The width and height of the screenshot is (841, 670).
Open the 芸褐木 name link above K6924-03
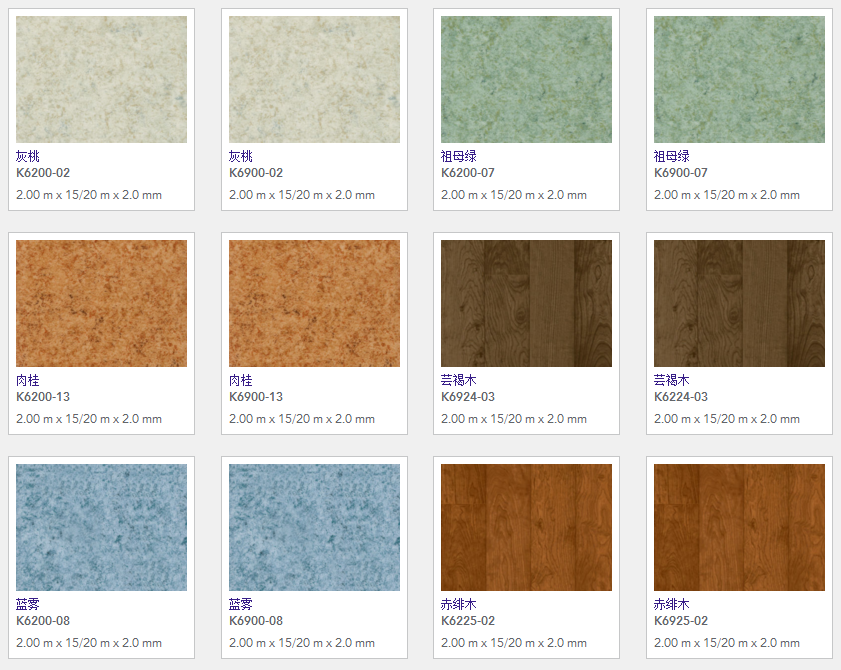coord(459,381)
